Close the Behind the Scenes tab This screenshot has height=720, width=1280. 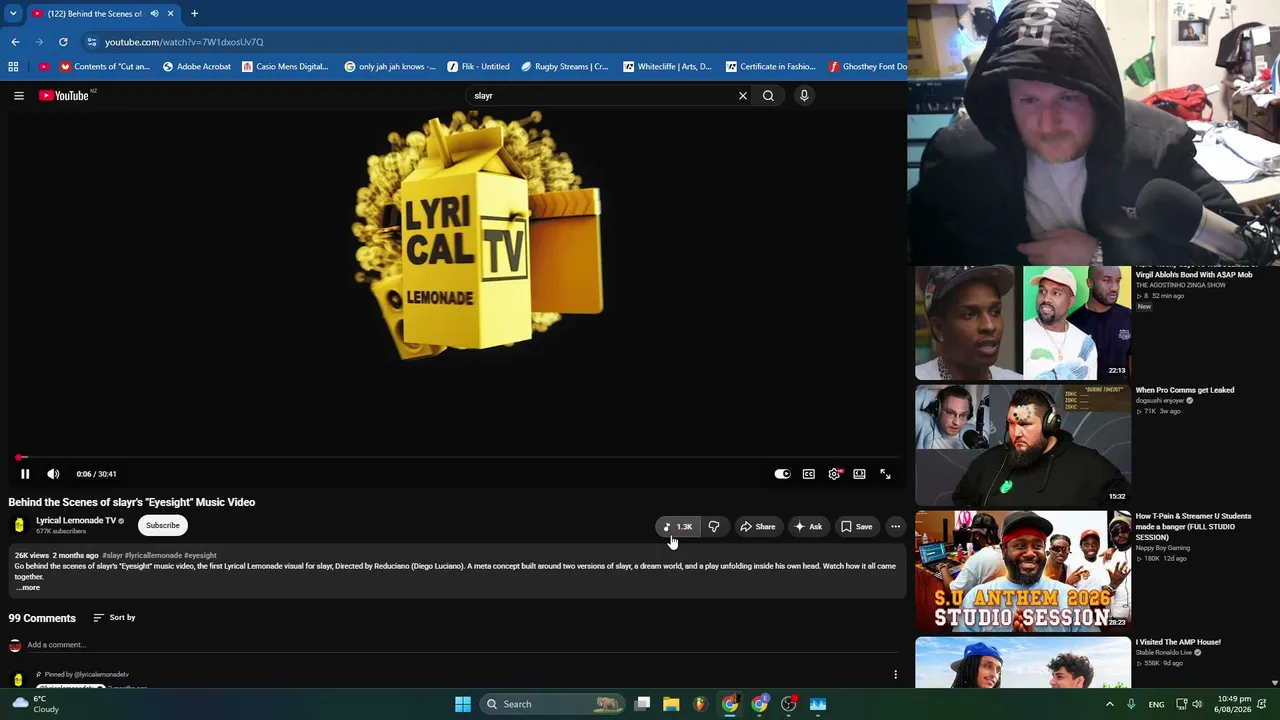click(170, 14)
